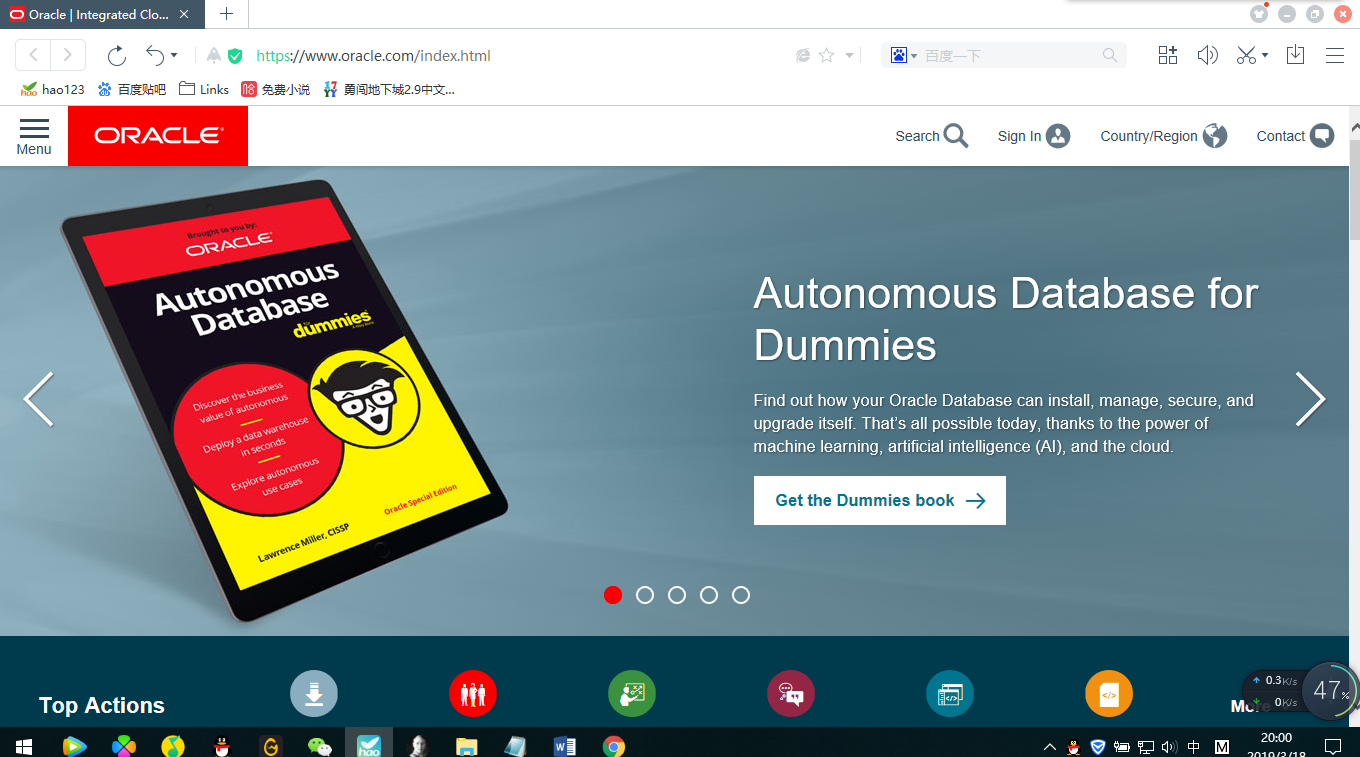The image size is (1360, 757).
Task: Go back with browser back arrow
Action: [33, 56]
